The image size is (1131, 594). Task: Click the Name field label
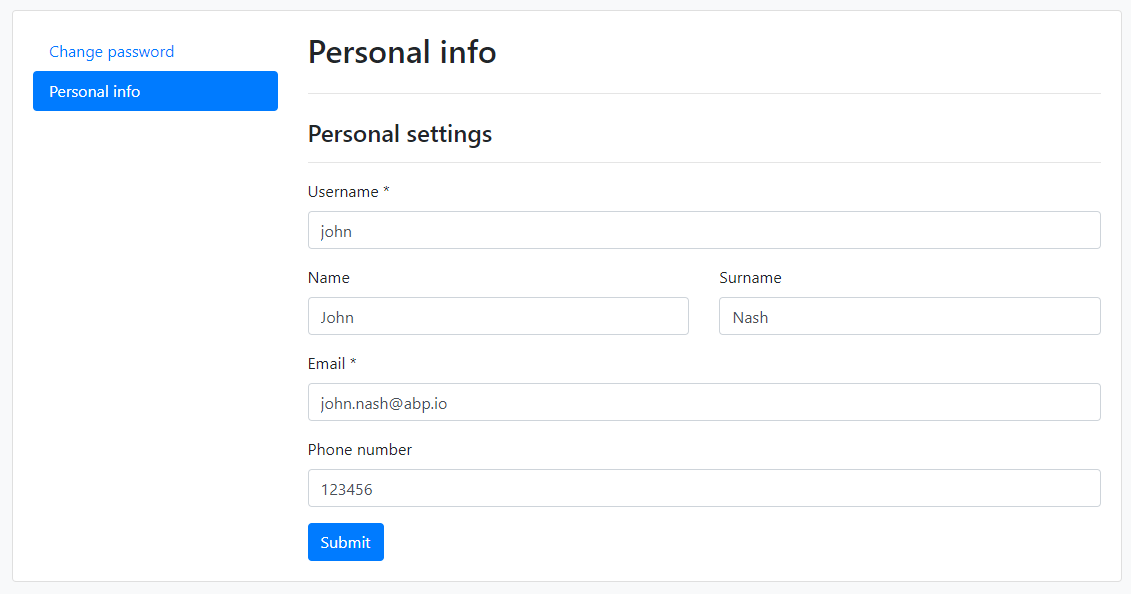[327, 277]
